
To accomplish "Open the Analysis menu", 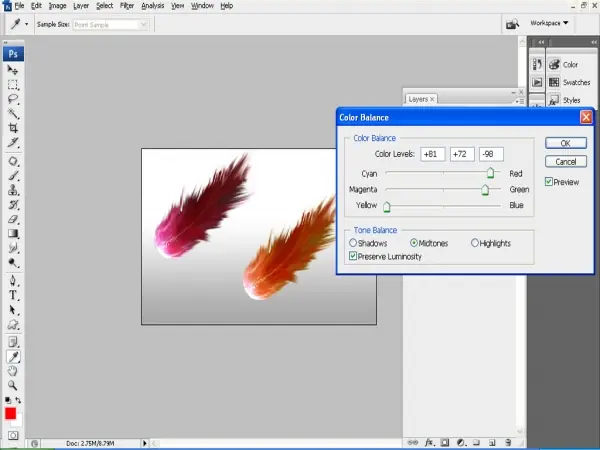I will coord(153,6).
